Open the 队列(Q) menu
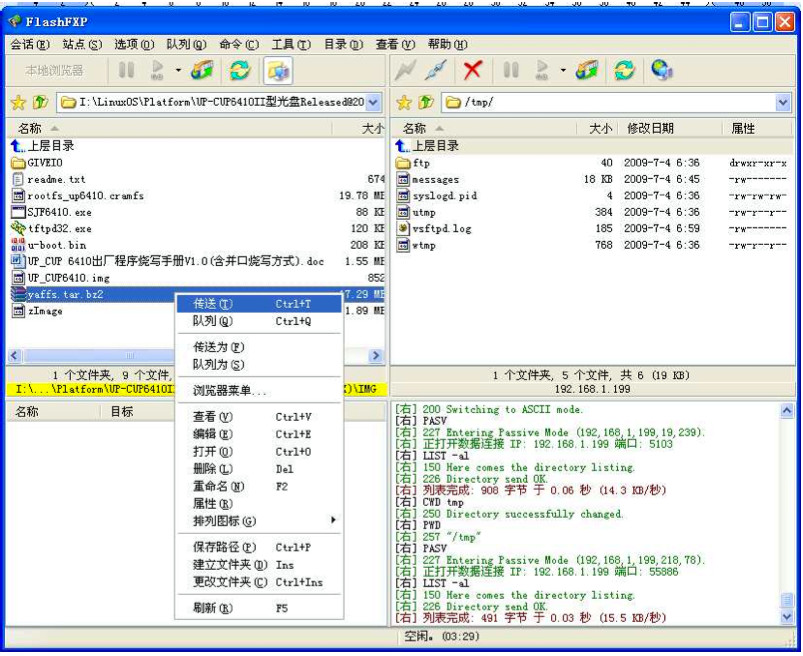803x656 pixels. 186,45
